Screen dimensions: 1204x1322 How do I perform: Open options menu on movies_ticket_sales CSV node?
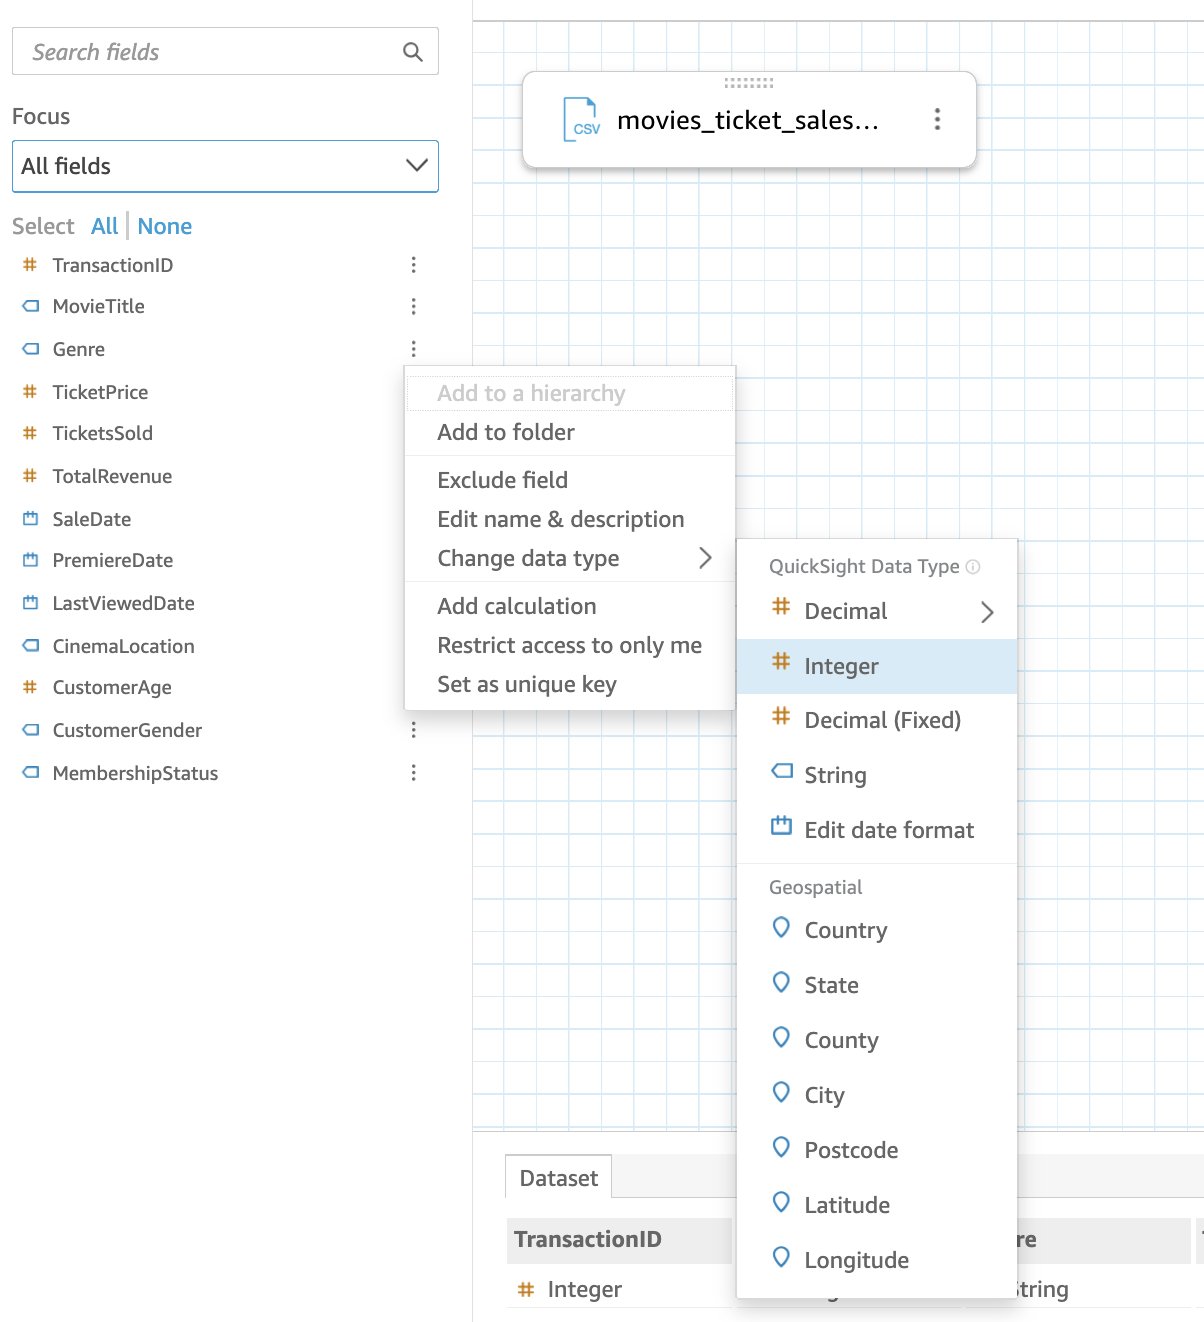tap(936, 120)
